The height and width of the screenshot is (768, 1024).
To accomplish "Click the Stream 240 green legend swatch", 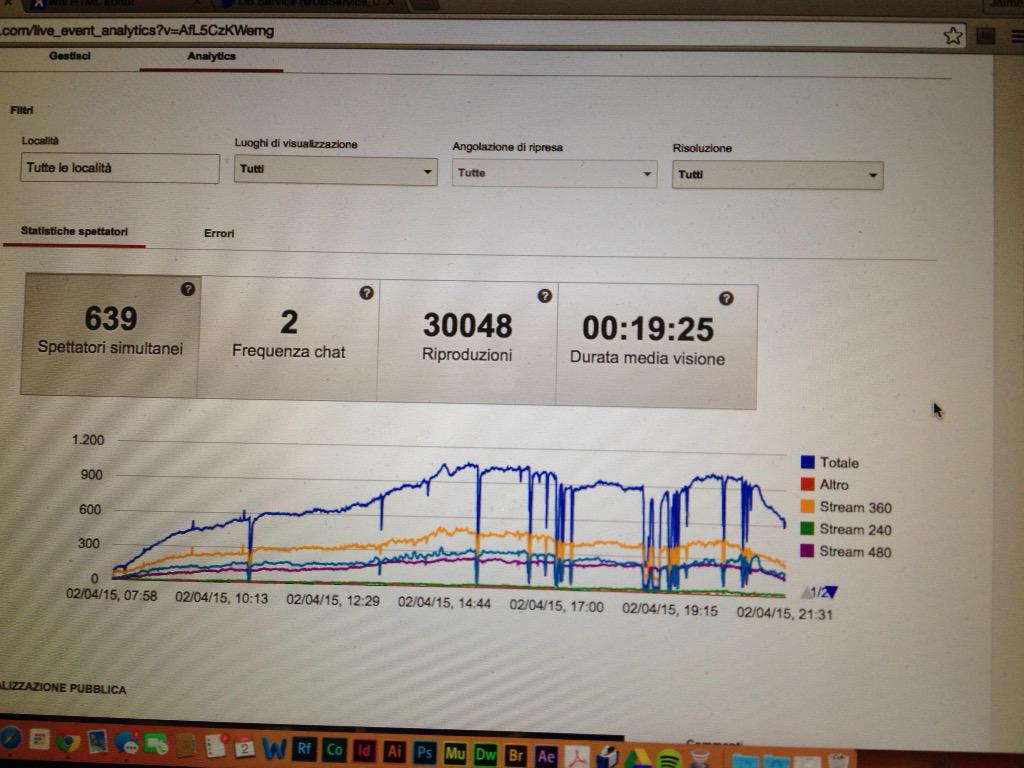I will pos(807,528).
